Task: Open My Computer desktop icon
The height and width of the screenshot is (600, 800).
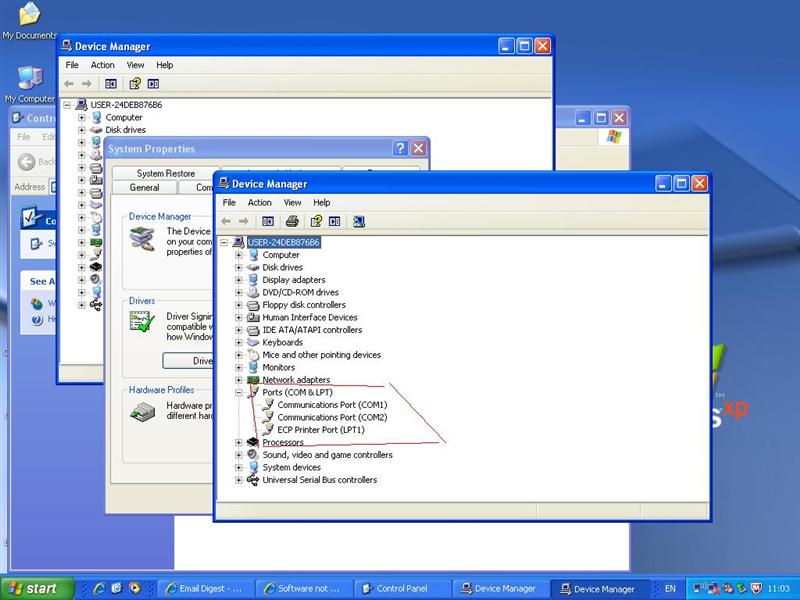Action: pos(29,84)
